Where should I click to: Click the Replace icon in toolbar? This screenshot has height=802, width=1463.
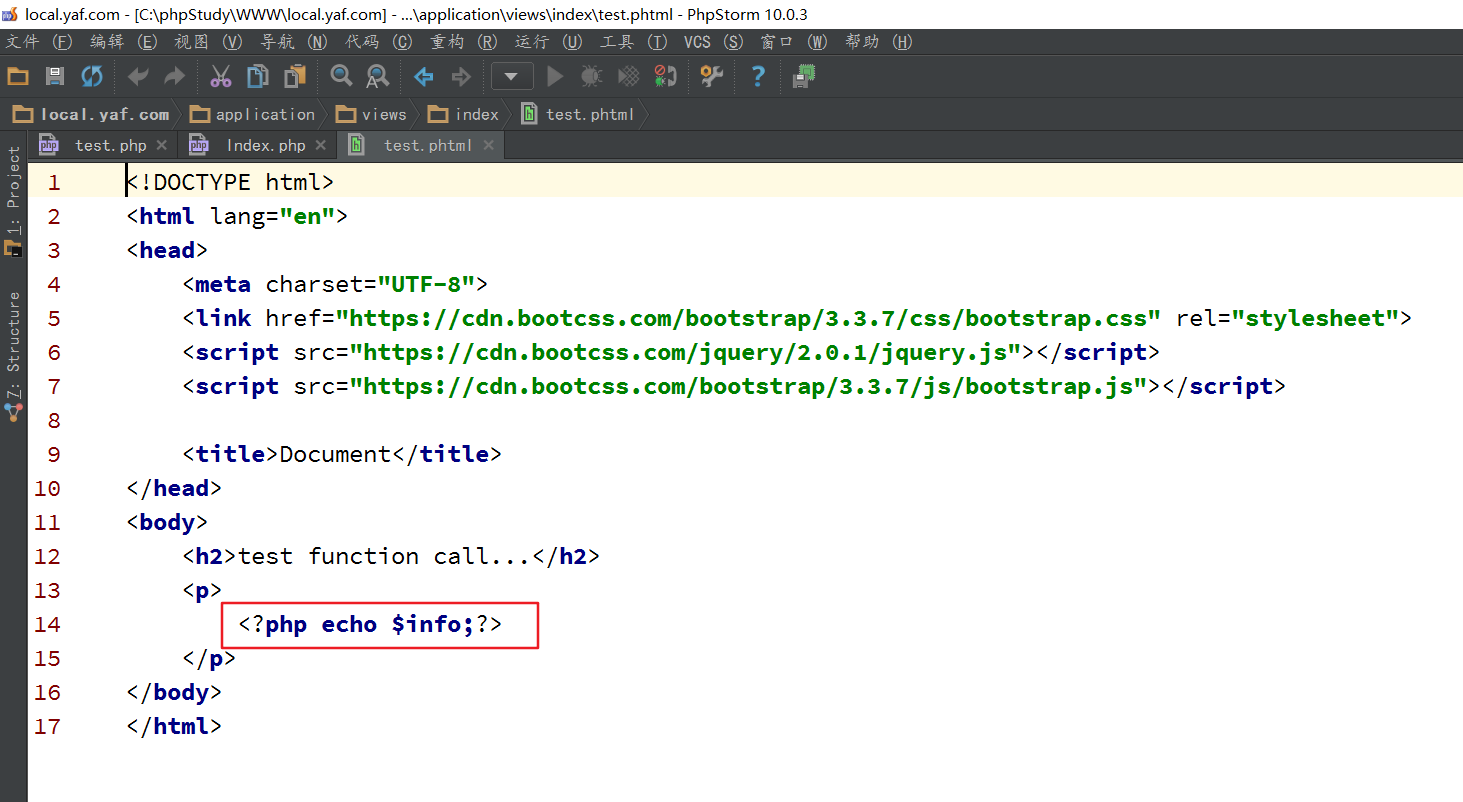pos(377,76)
